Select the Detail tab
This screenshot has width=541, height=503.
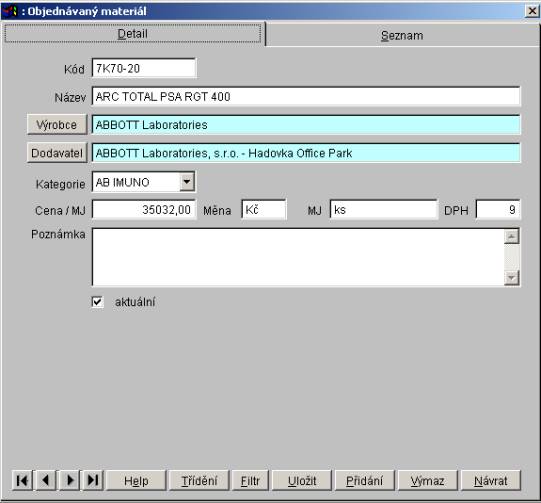pos(132,33)
